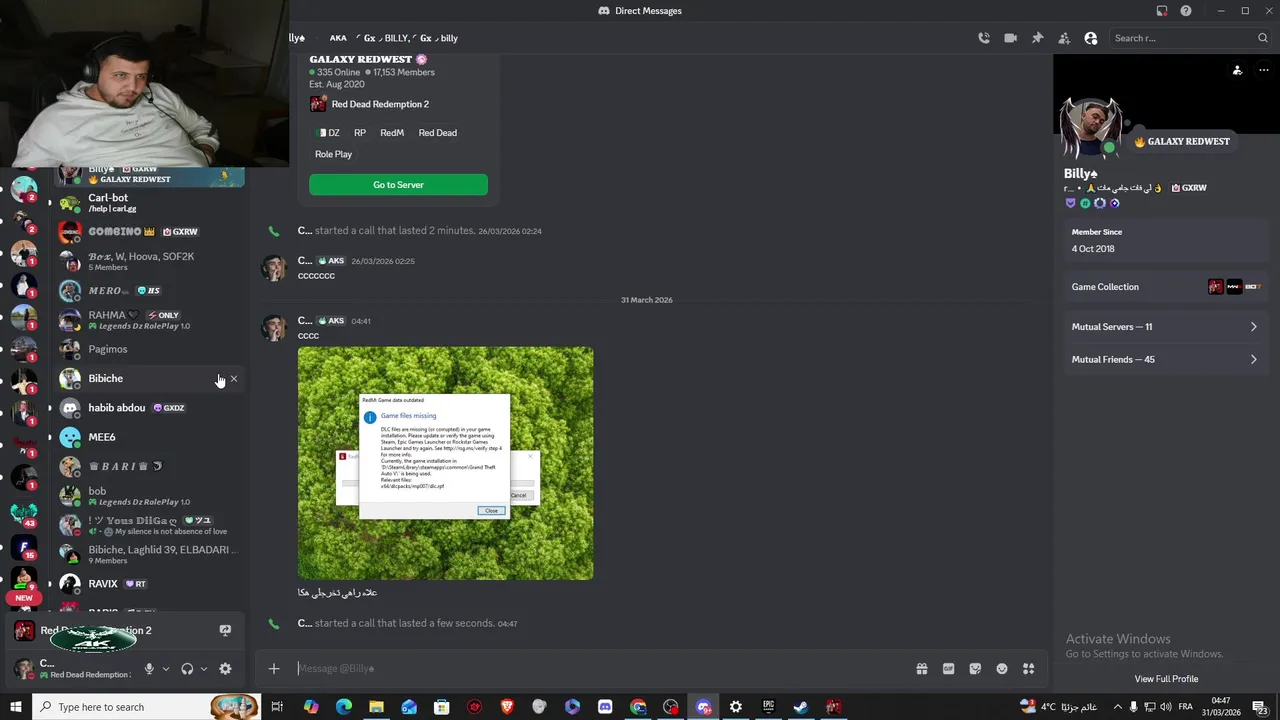1280x720 pixels.
Task: Open the apps launcher in message bar
Action: [x=1028, y=669]
